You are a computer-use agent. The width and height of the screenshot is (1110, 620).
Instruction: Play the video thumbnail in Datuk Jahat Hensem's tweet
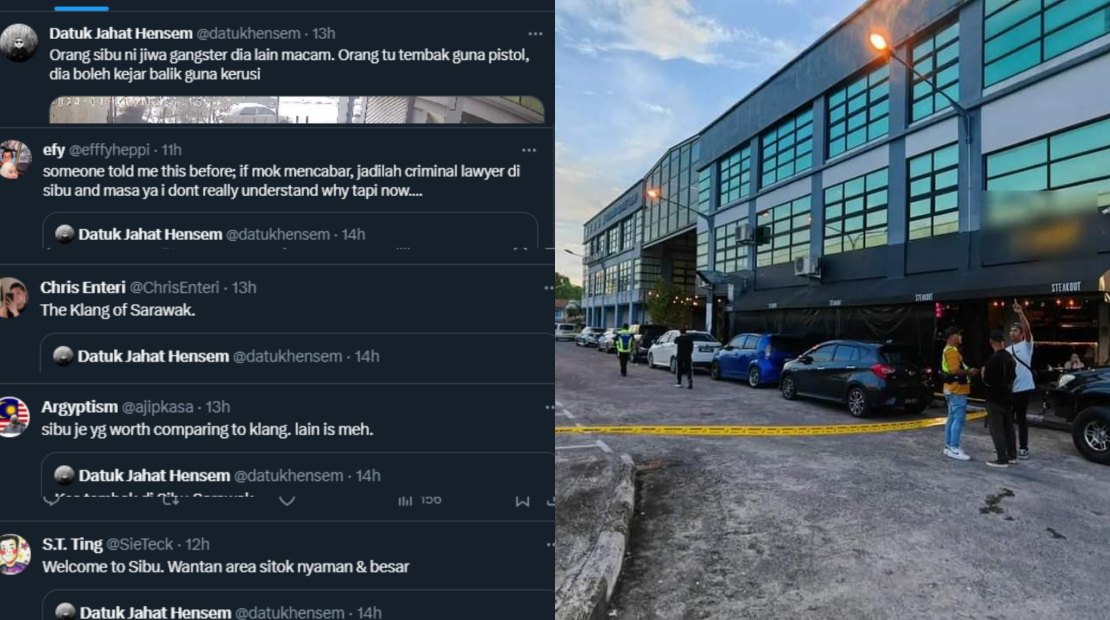pyautogui.click(x=297, y=110)
